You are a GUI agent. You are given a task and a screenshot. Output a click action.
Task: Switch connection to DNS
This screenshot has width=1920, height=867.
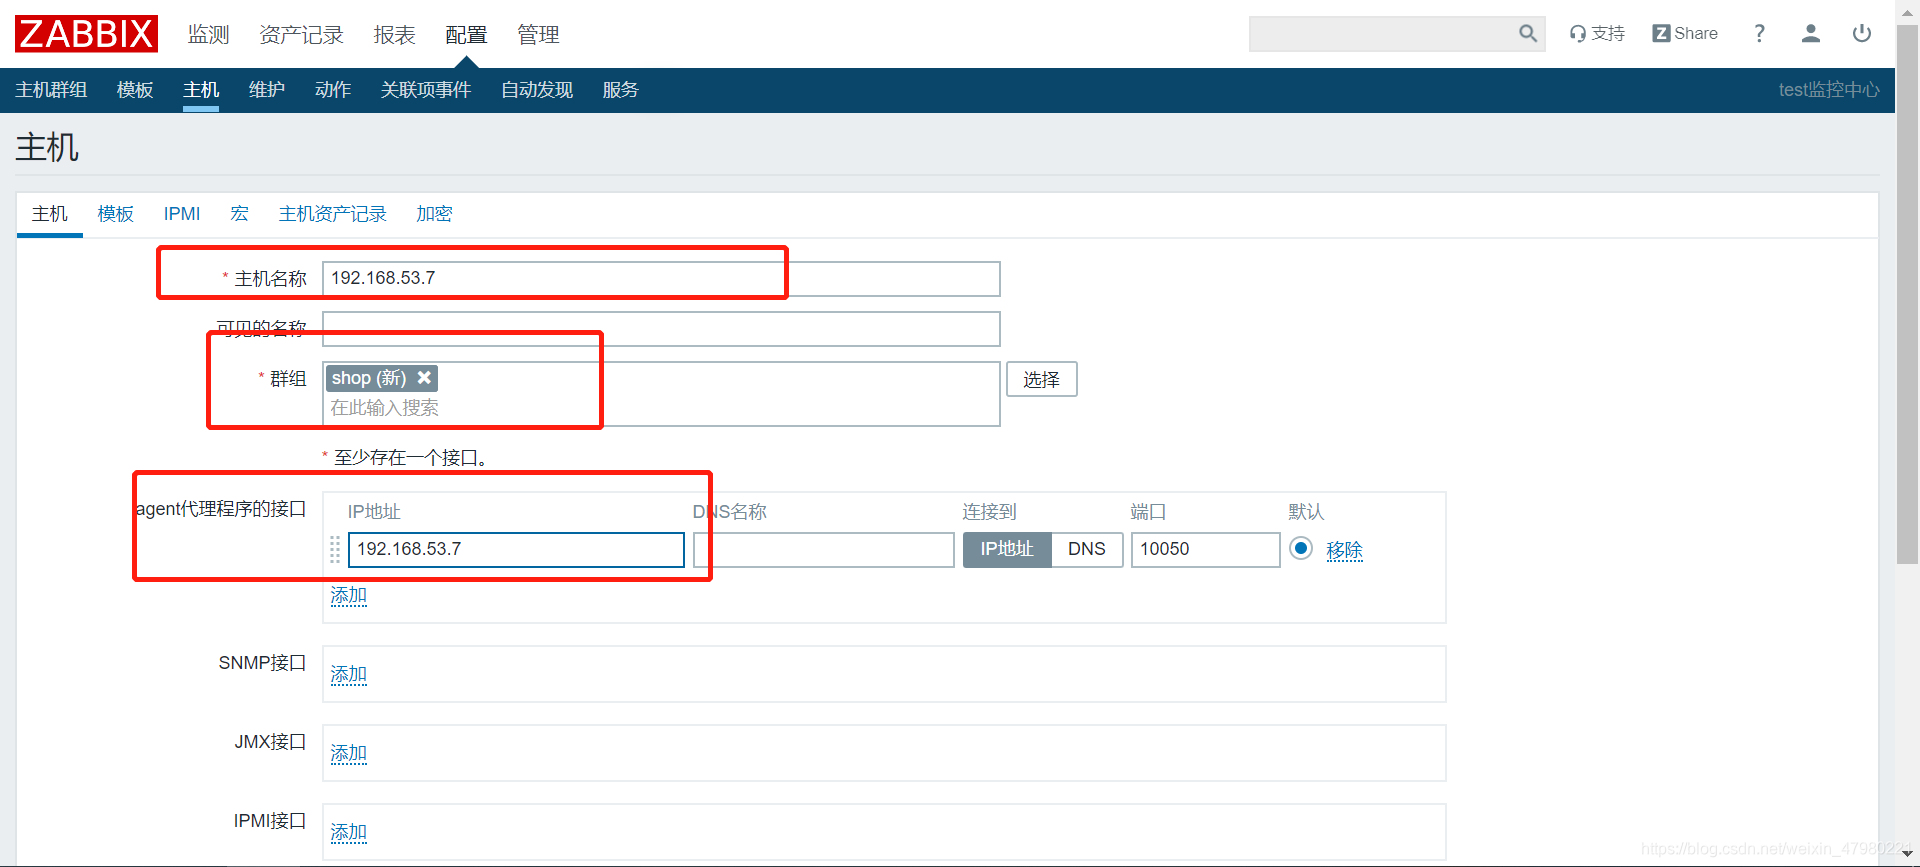tap(1086, 549)
